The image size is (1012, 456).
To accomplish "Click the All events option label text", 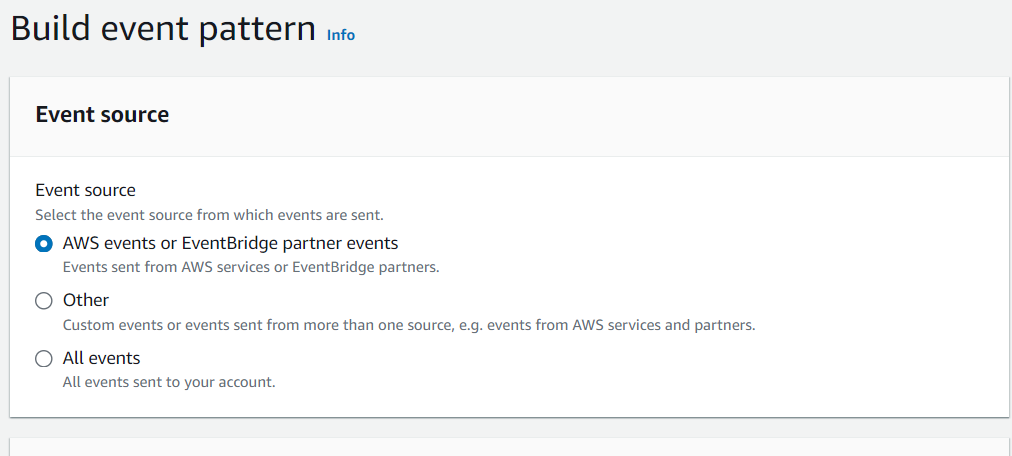I will 101,358.
